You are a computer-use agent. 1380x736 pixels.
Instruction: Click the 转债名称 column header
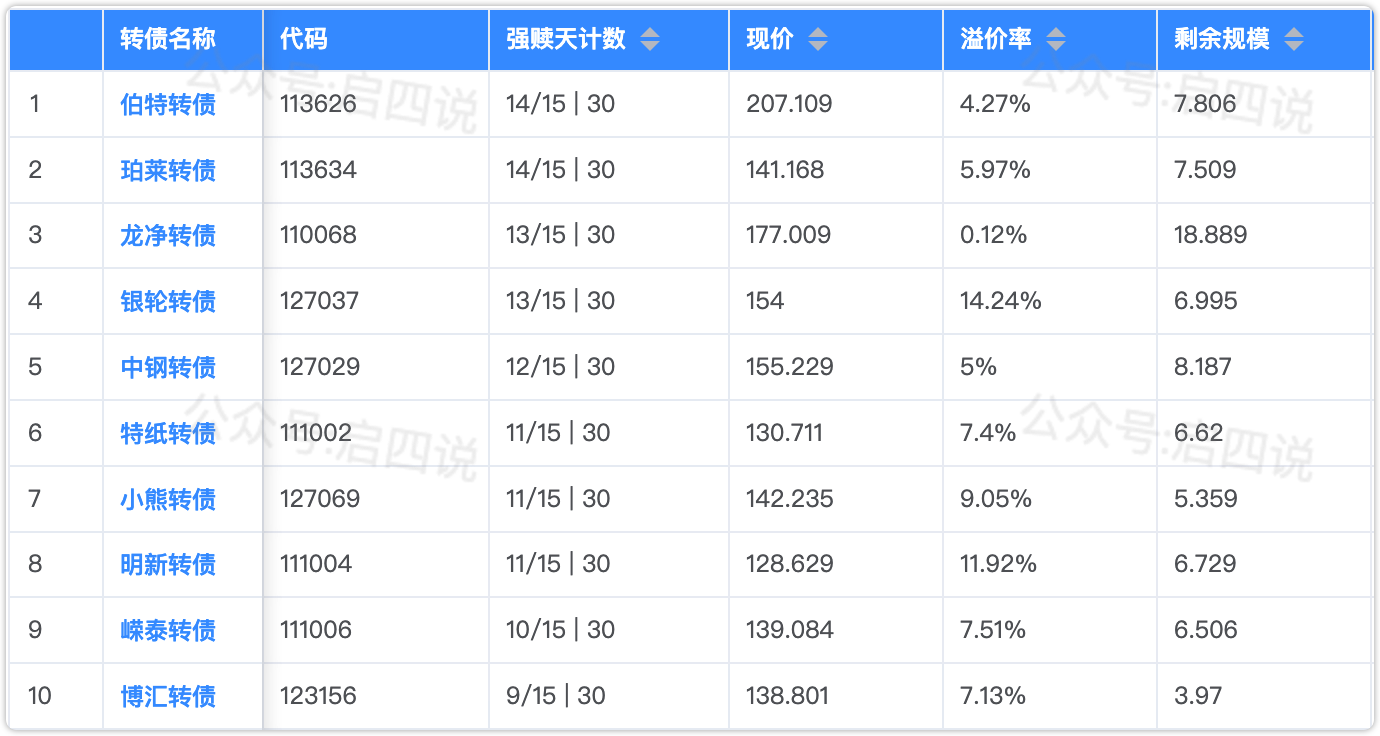click(x=168, y=40)
